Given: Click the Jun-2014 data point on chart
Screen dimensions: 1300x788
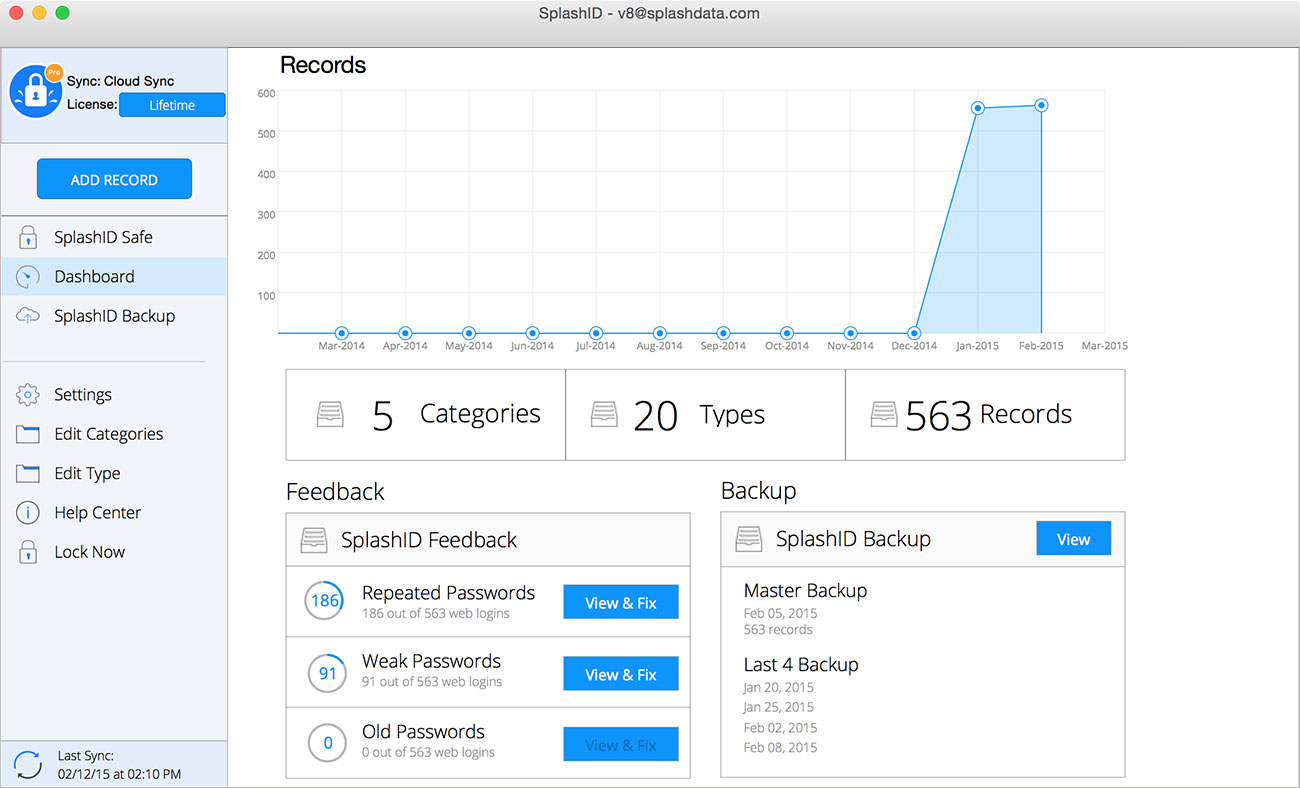Looking at the screenshot, I should tap(533, 333).
